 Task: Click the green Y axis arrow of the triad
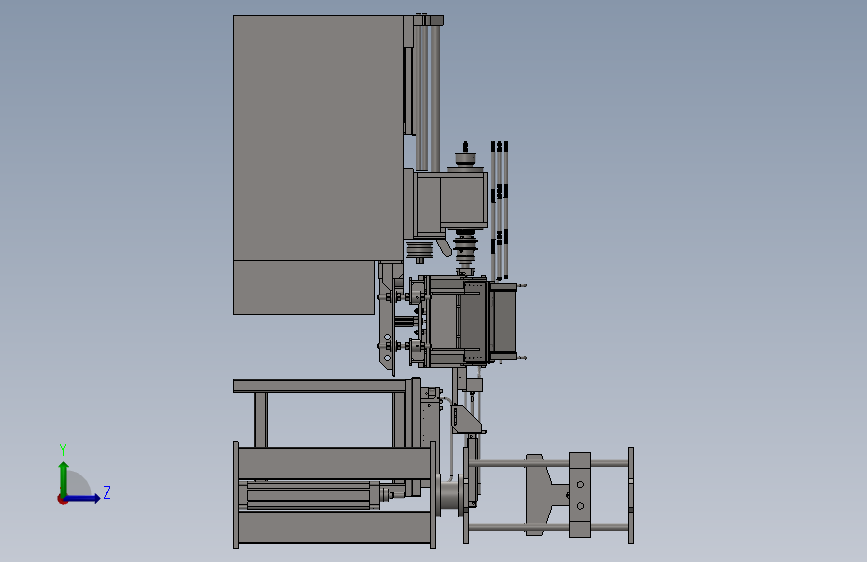pos(64,478)
